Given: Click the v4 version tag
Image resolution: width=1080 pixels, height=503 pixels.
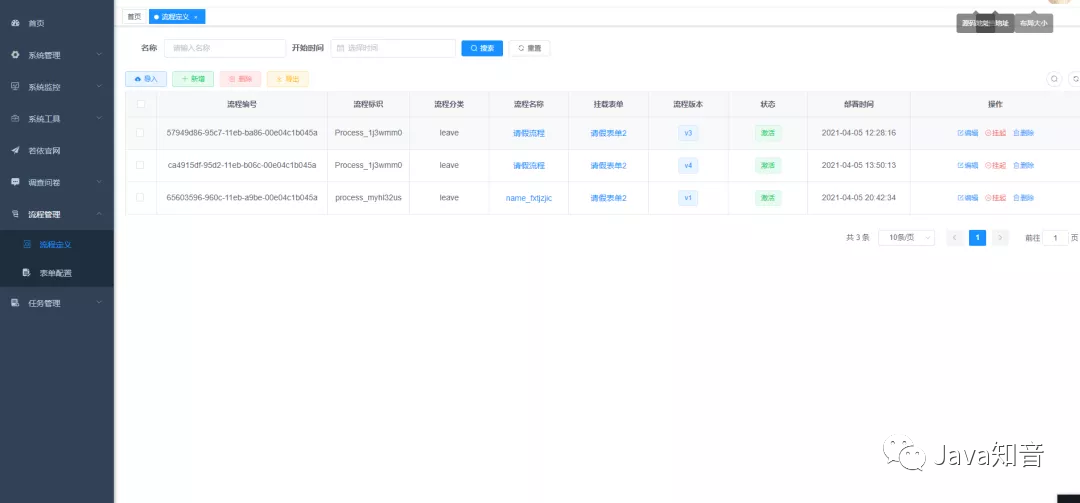Looking at the screenshot, I should coord(688,165).
